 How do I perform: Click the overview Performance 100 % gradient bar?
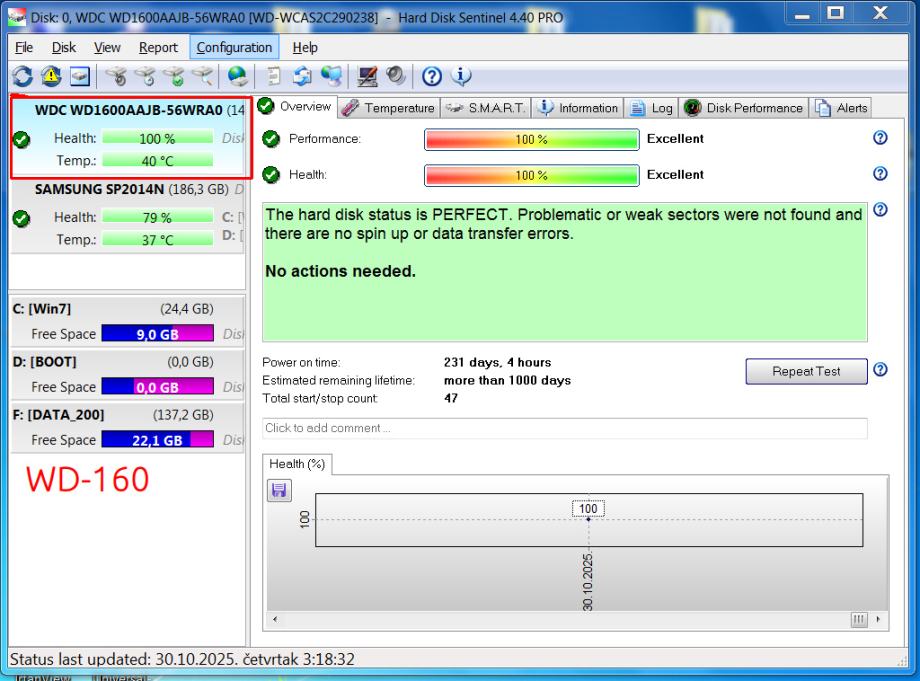pos(532,140)
